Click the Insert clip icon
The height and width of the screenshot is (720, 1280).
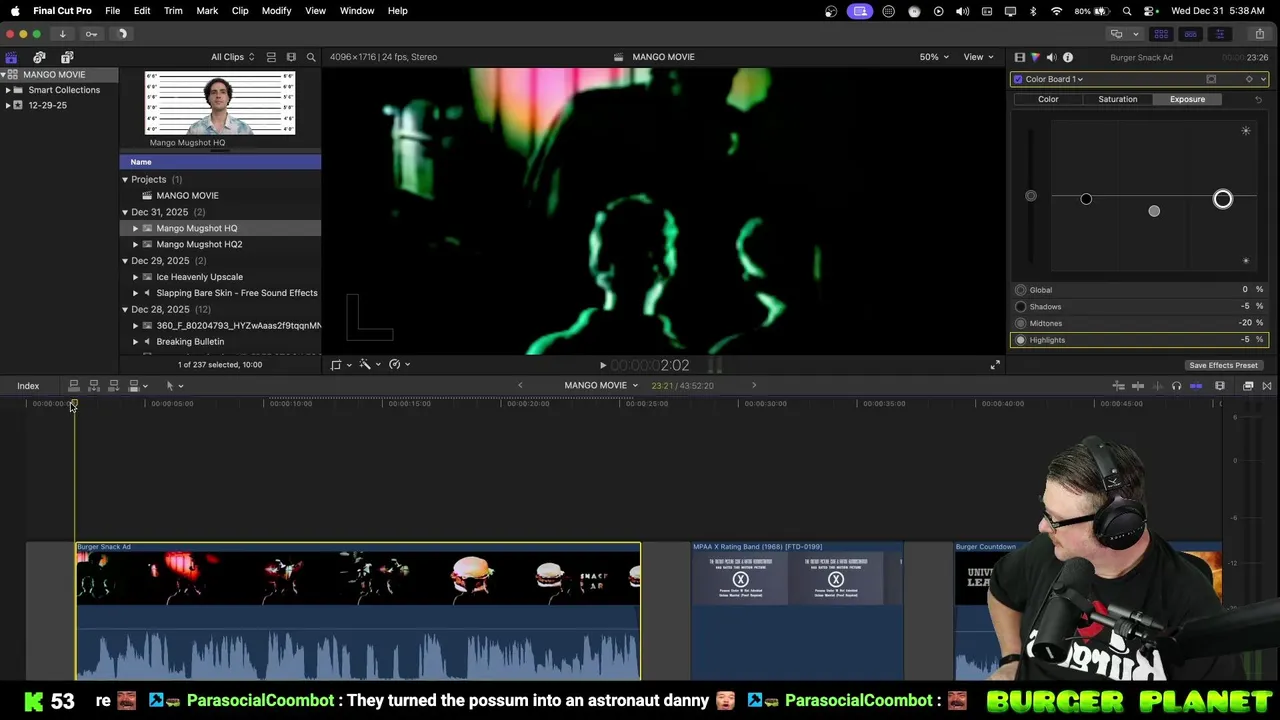click(93, 386)
